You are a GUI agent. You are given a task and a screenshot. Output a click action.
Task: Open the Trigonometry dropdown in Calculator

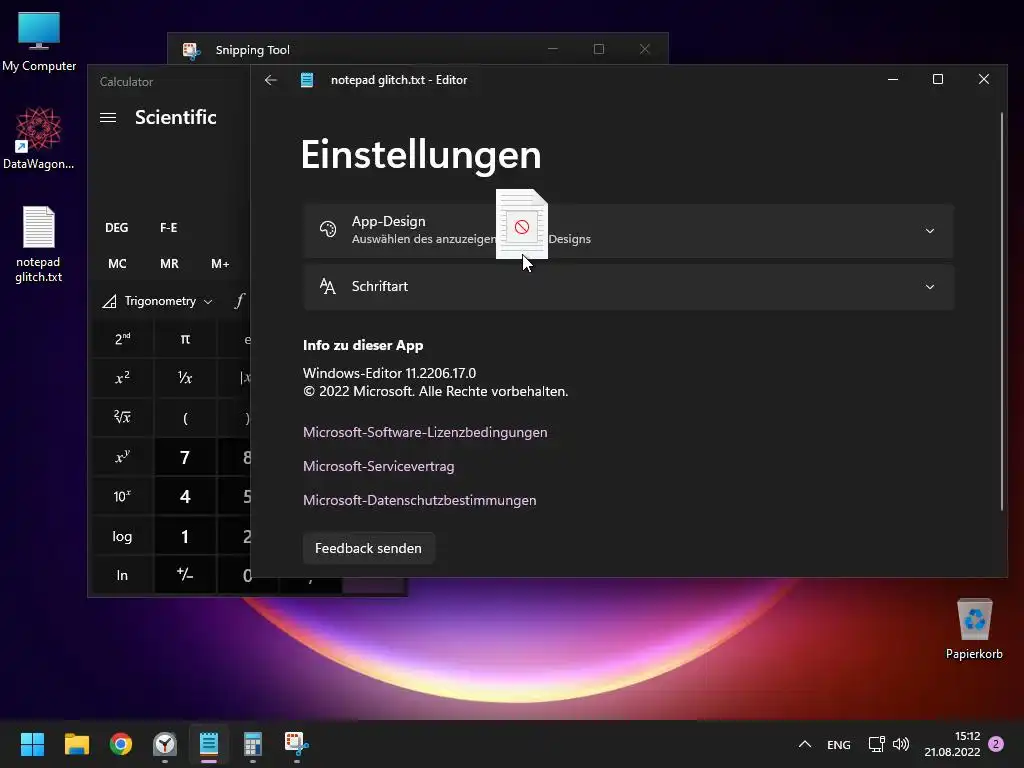coord(158,301)
